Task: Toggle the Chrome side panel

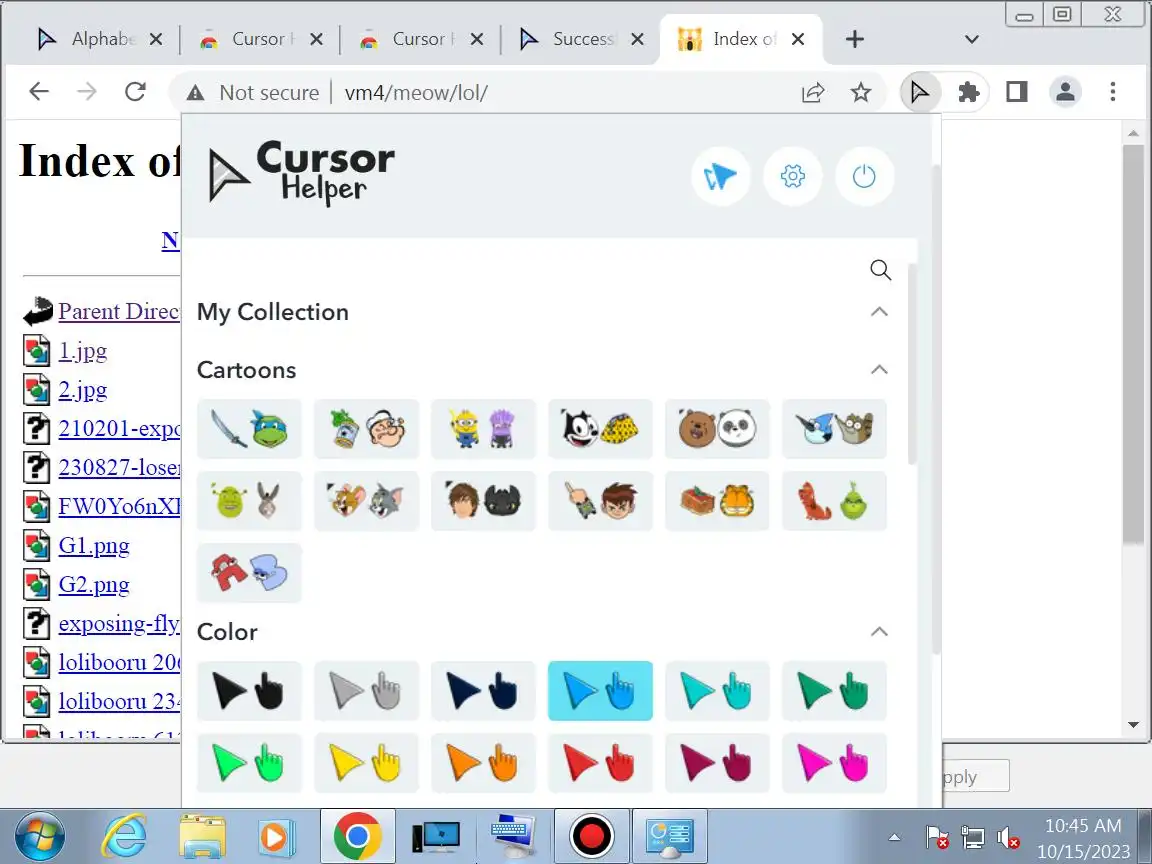Action: (1017, 93)
